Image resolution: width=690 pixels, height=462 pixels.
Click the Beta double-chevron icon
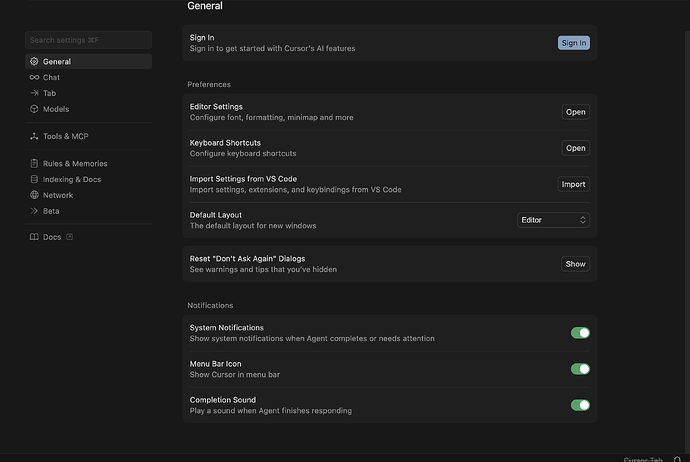(x=34, y=211)
